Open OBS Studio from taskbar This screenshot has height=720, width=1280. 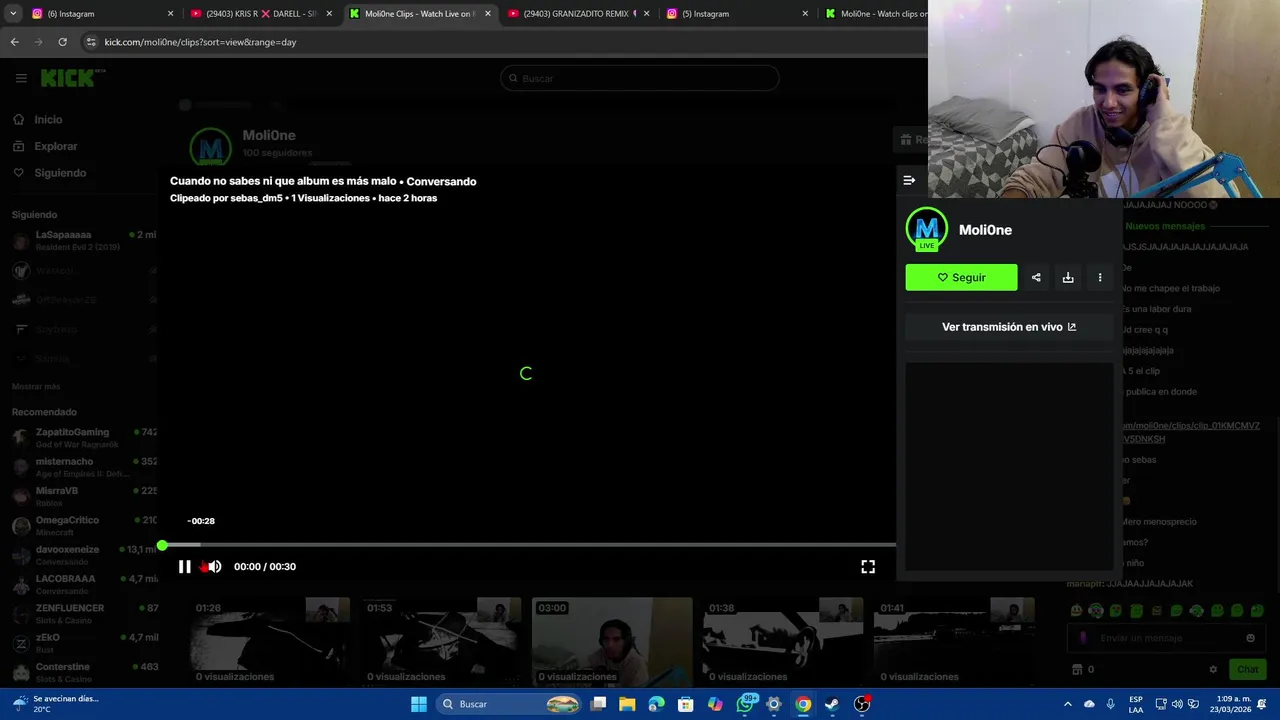tap(862, 704)
